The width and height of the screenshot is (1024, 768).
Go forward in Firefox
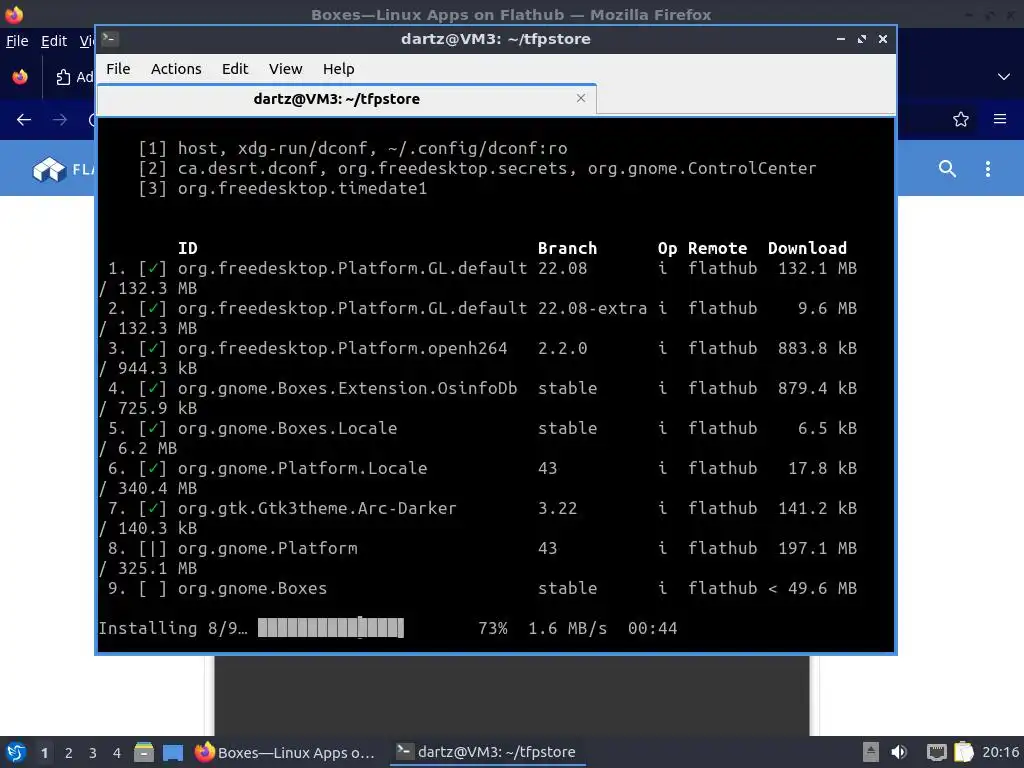pyautogui.click(x=59, y=120)
